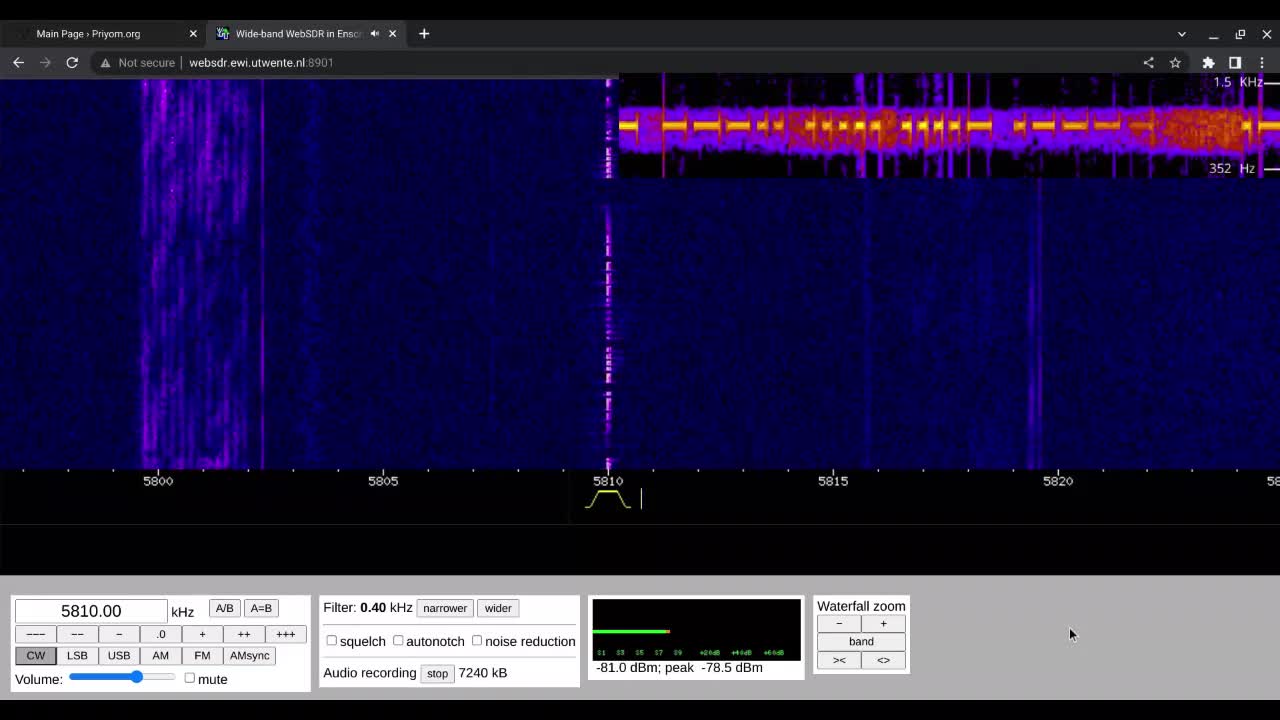Screen dimensions: 1280x720
Task: Stop the audio recording
Action: (437, 673)
